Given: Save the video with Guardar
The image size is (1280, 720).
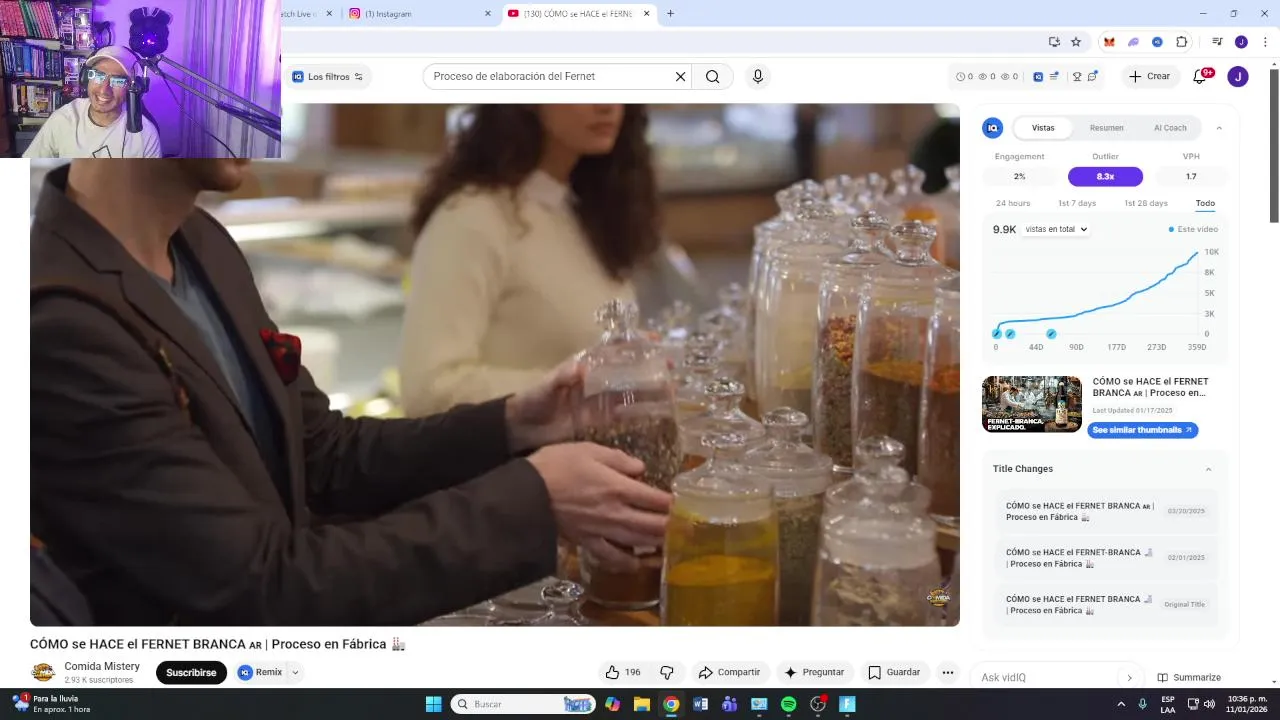Looking at the screenshot, I should tap(894, 673).
